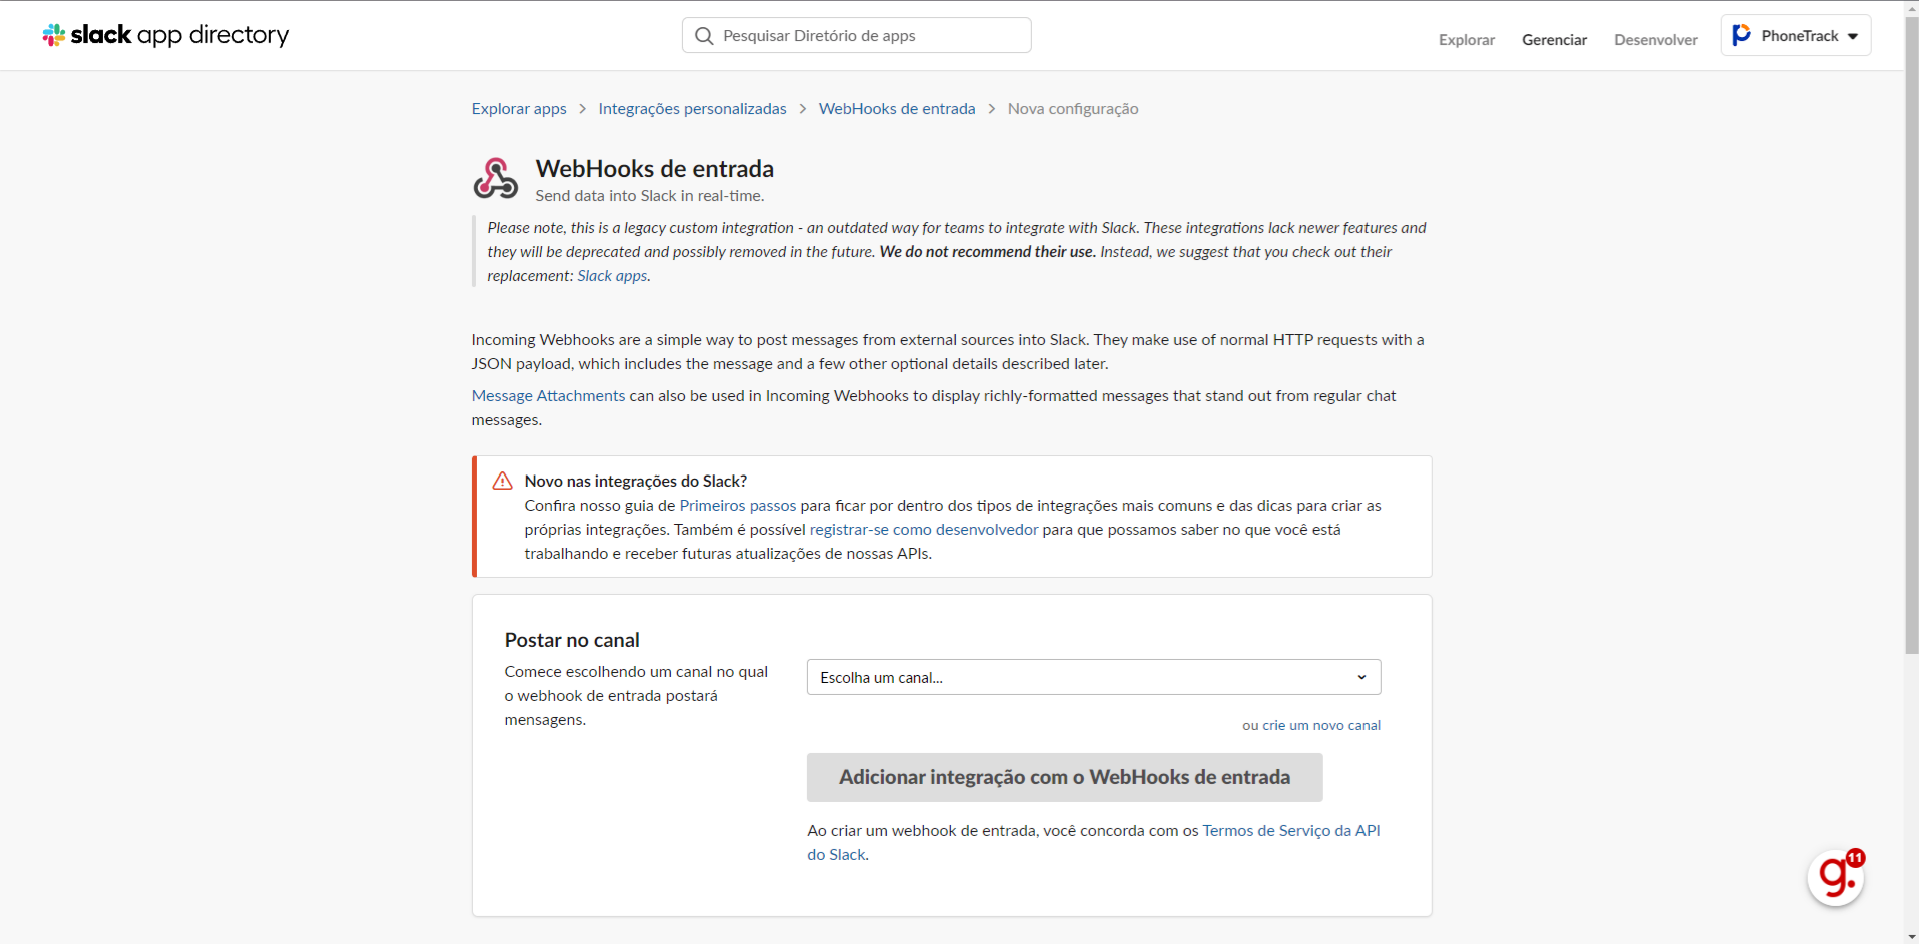Screen dimensions: 1919x944
Task: Open the Desenvolver menu item
Action: (1656, 40)
